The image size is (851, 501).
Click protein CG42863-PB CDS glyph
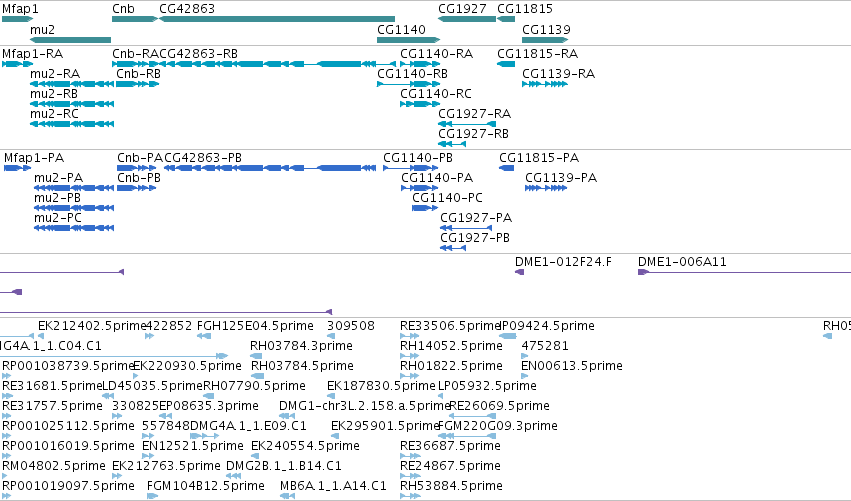(270, 168)
